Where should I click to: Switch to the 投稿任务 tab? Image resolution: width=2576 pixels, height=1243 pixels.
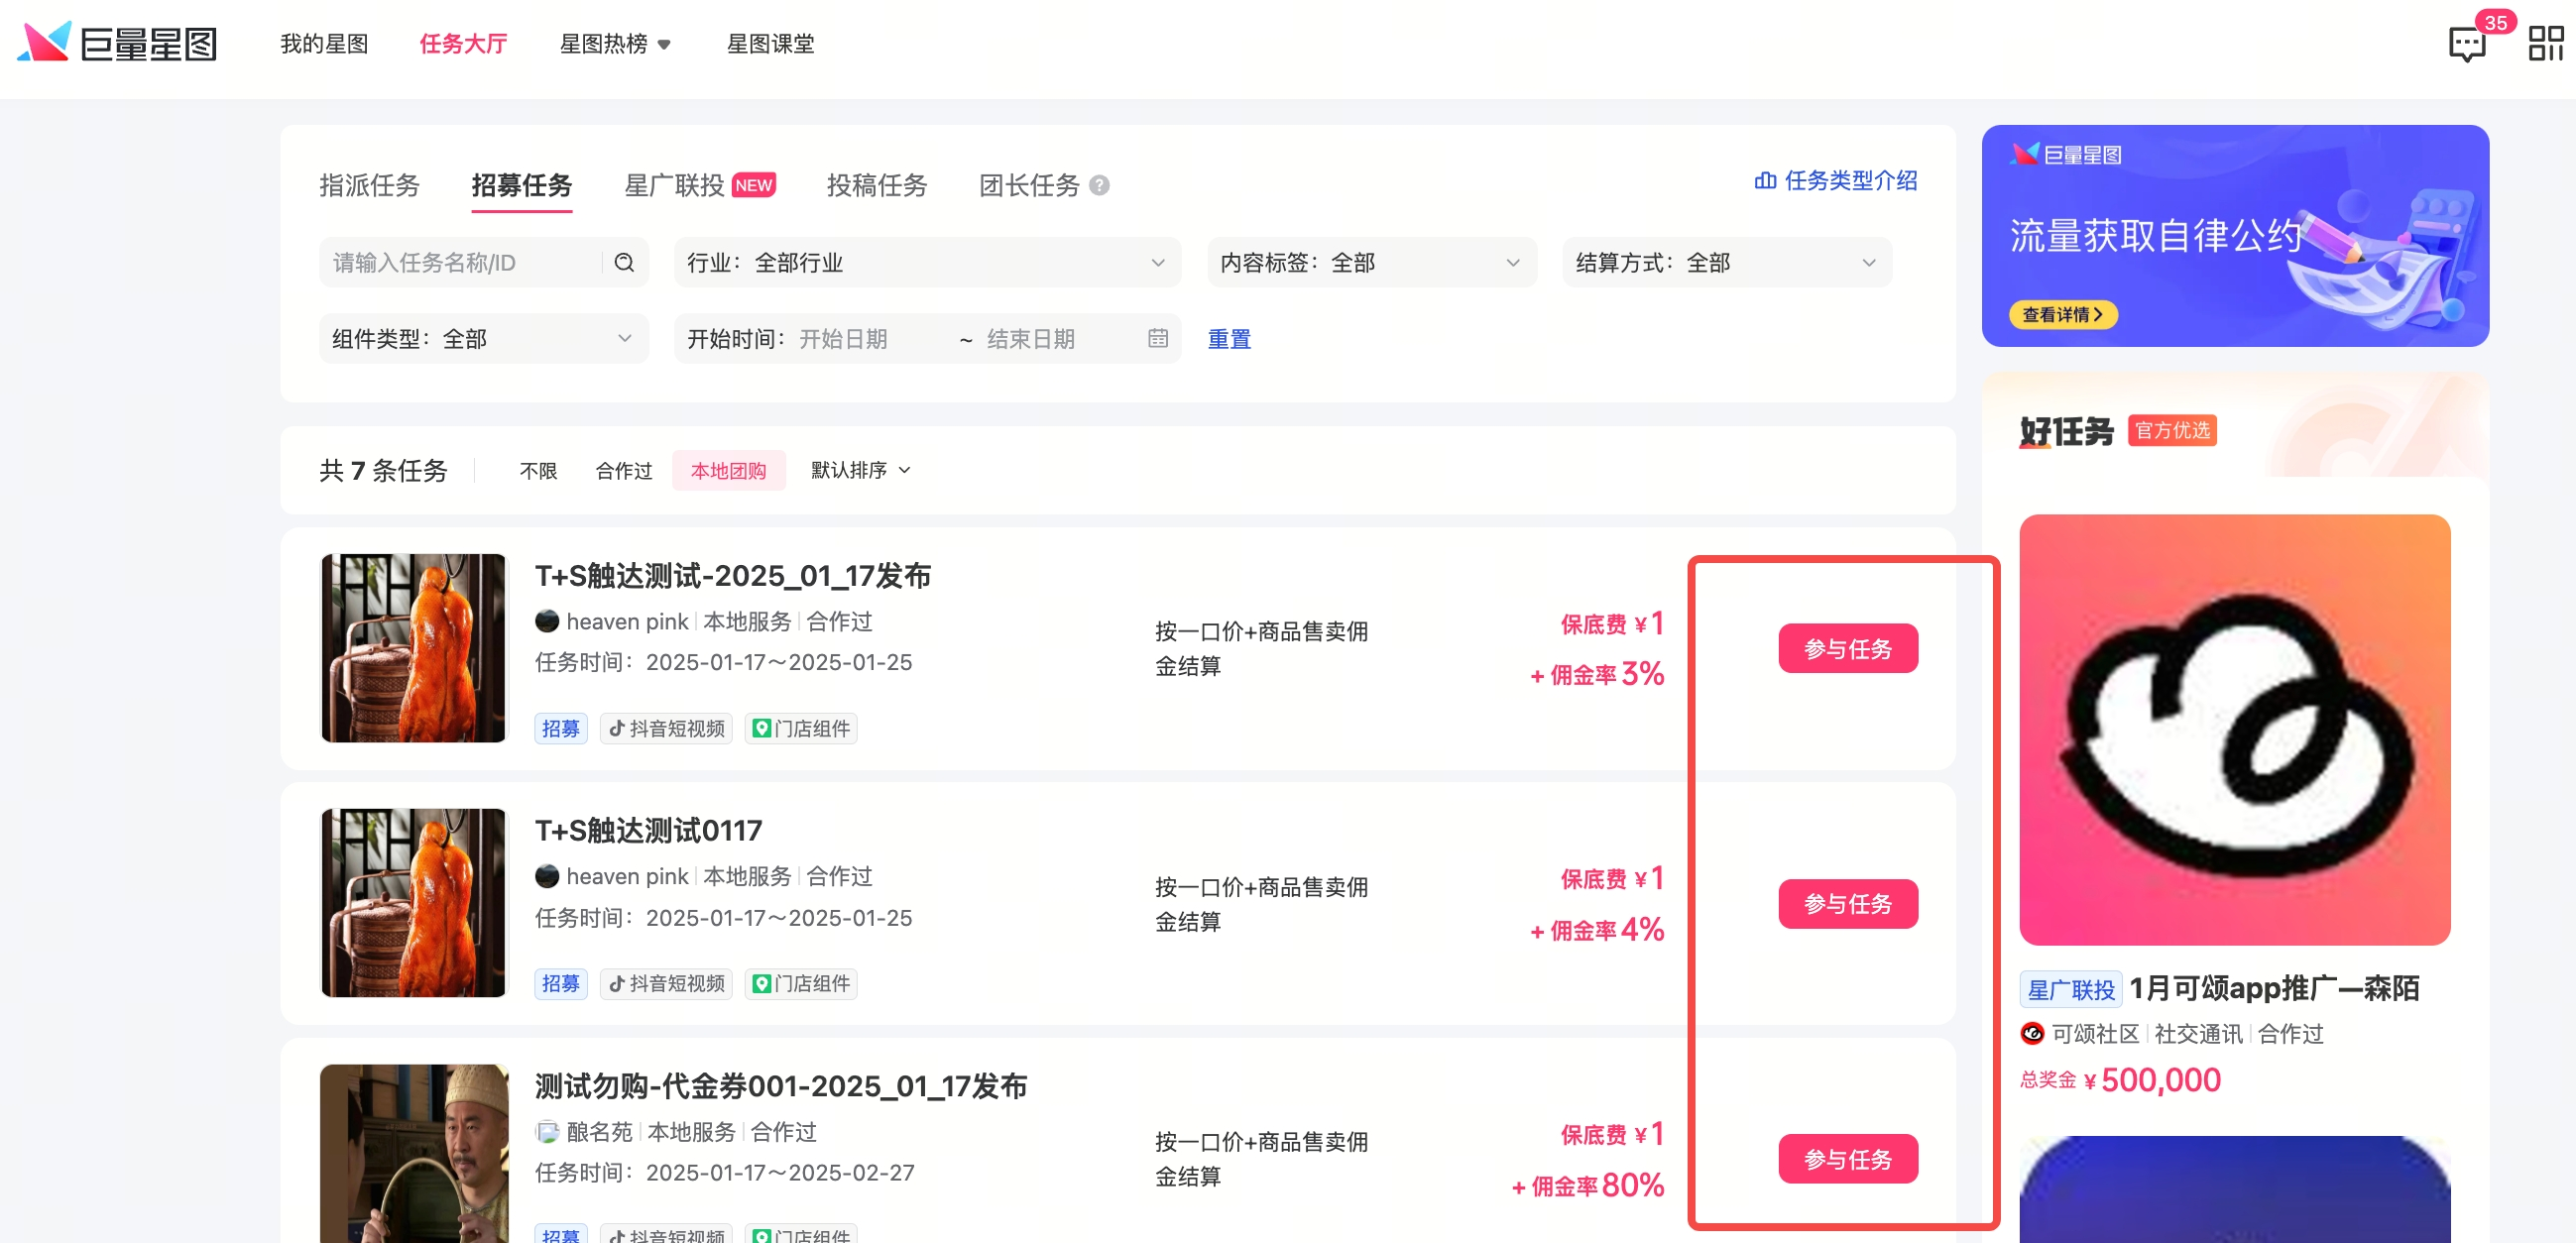click(877, 185)
